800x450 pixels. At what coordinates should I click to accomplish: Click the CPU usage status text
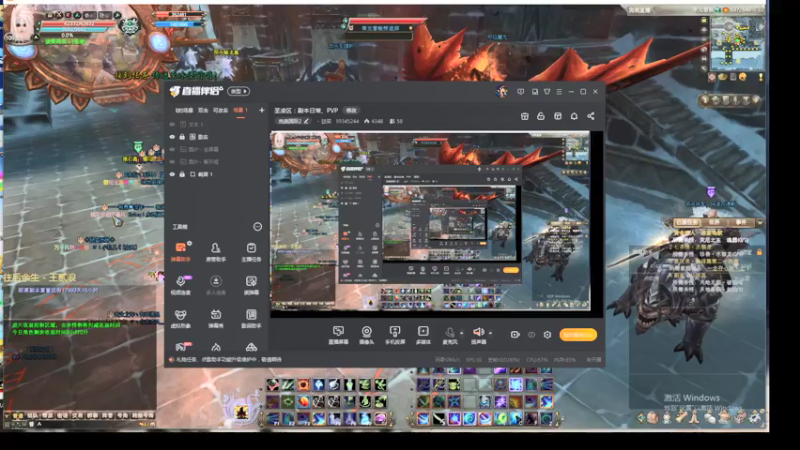pyautogui.click(x=537, y=360)
